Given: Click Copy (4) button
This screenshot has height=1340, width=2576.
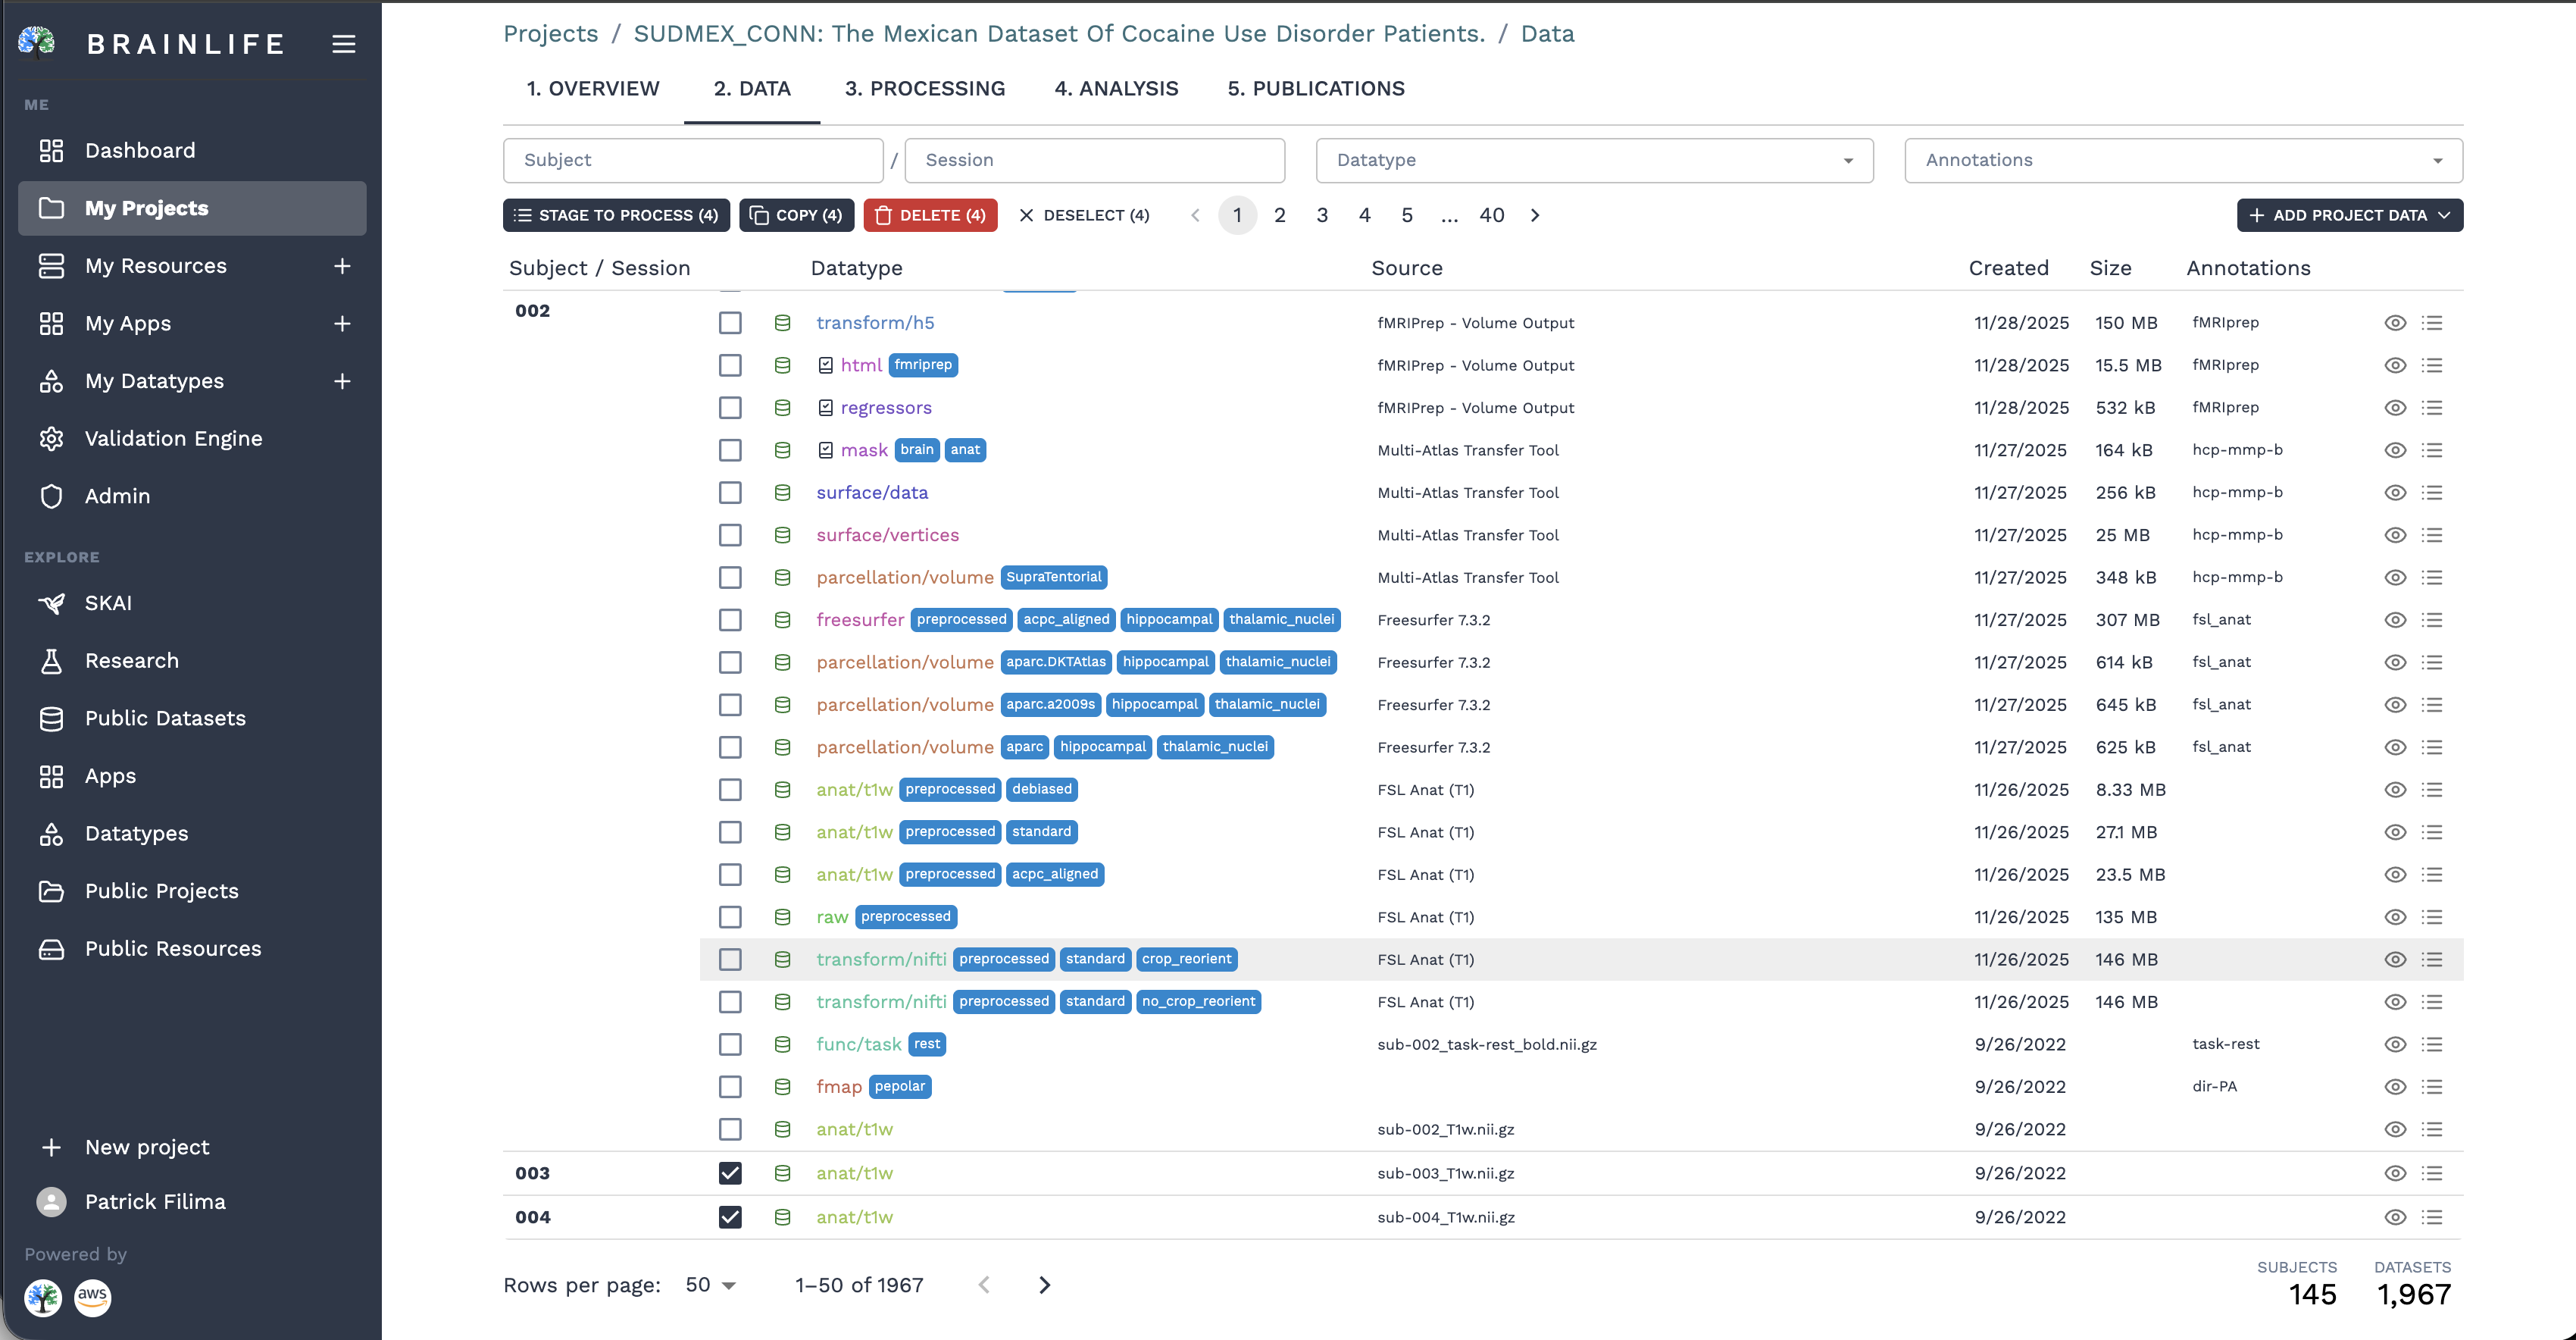Looking at the screenshot, I should (796, 215).
